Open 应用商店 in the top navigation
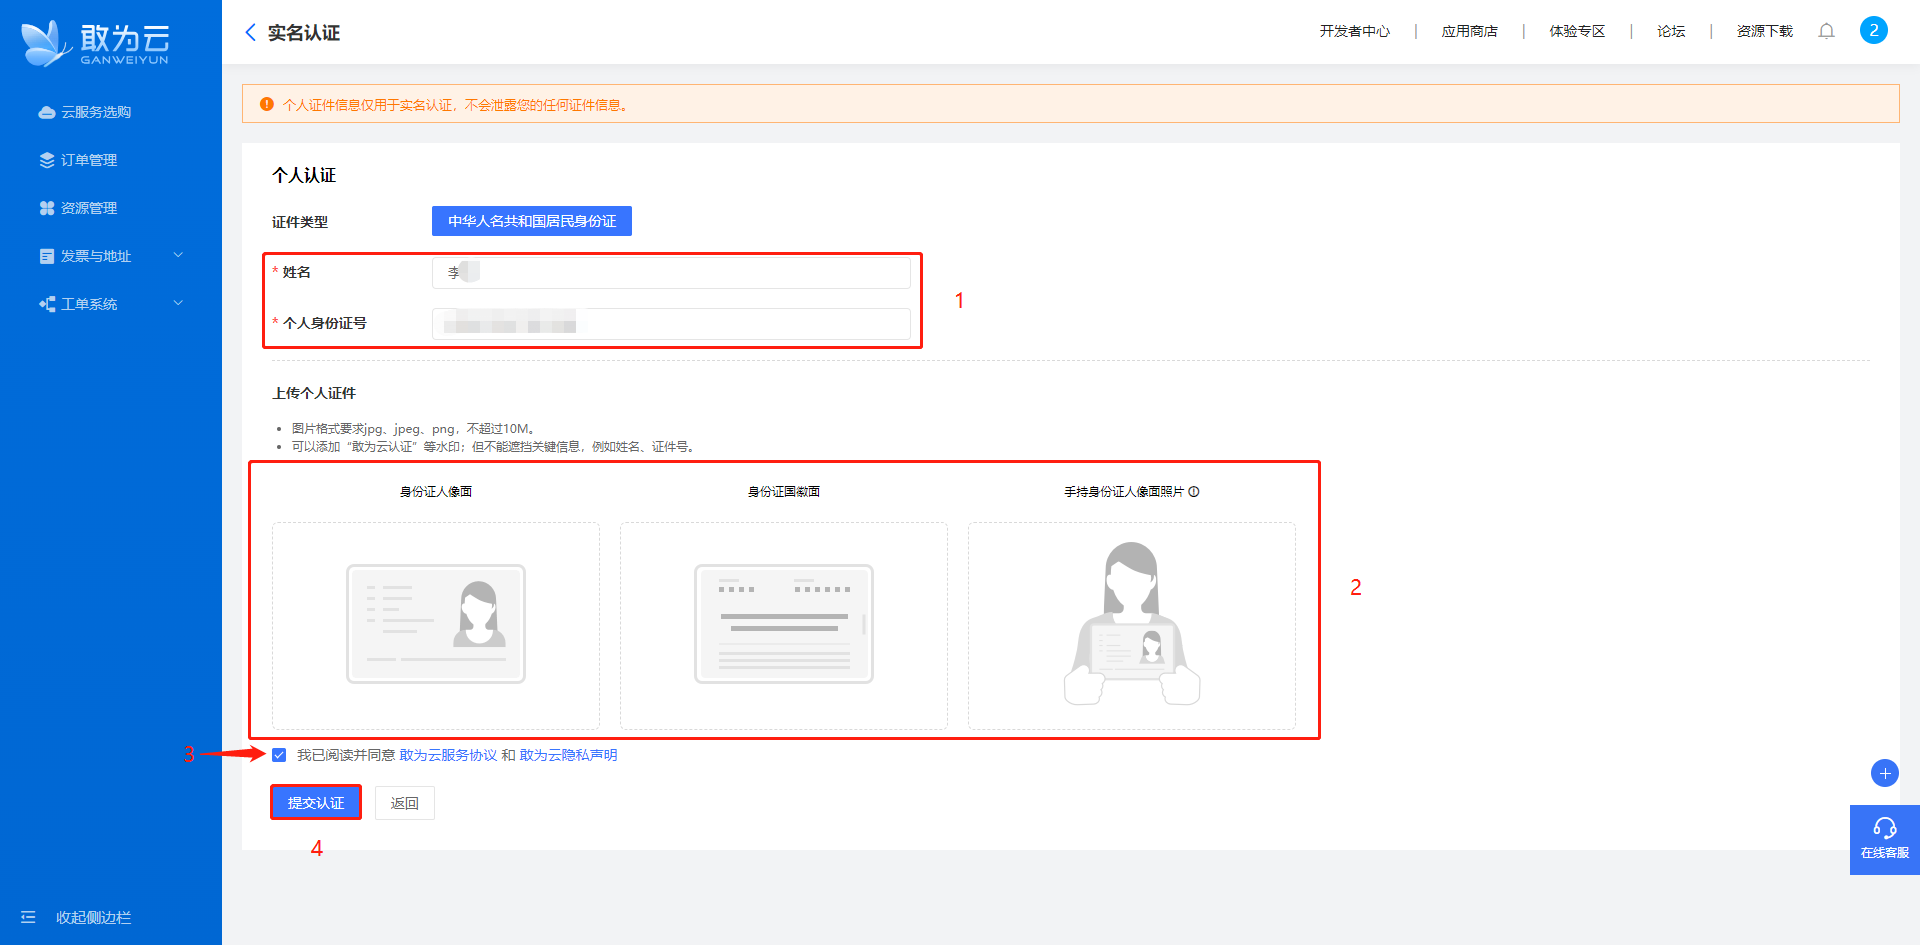The image size is (1920, 945). coord(1469,31)
